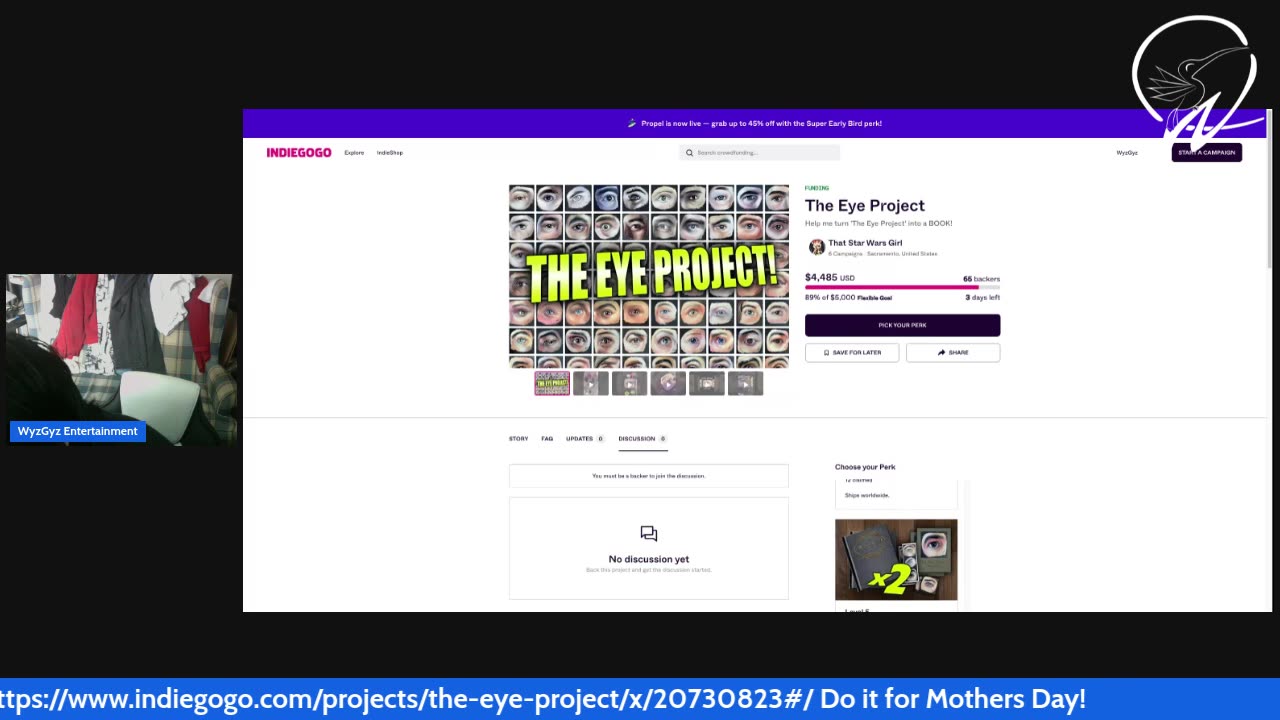This screenshot has height=720, width=1280.
Task: Open the Explore menu
Action: pos(354,153)
